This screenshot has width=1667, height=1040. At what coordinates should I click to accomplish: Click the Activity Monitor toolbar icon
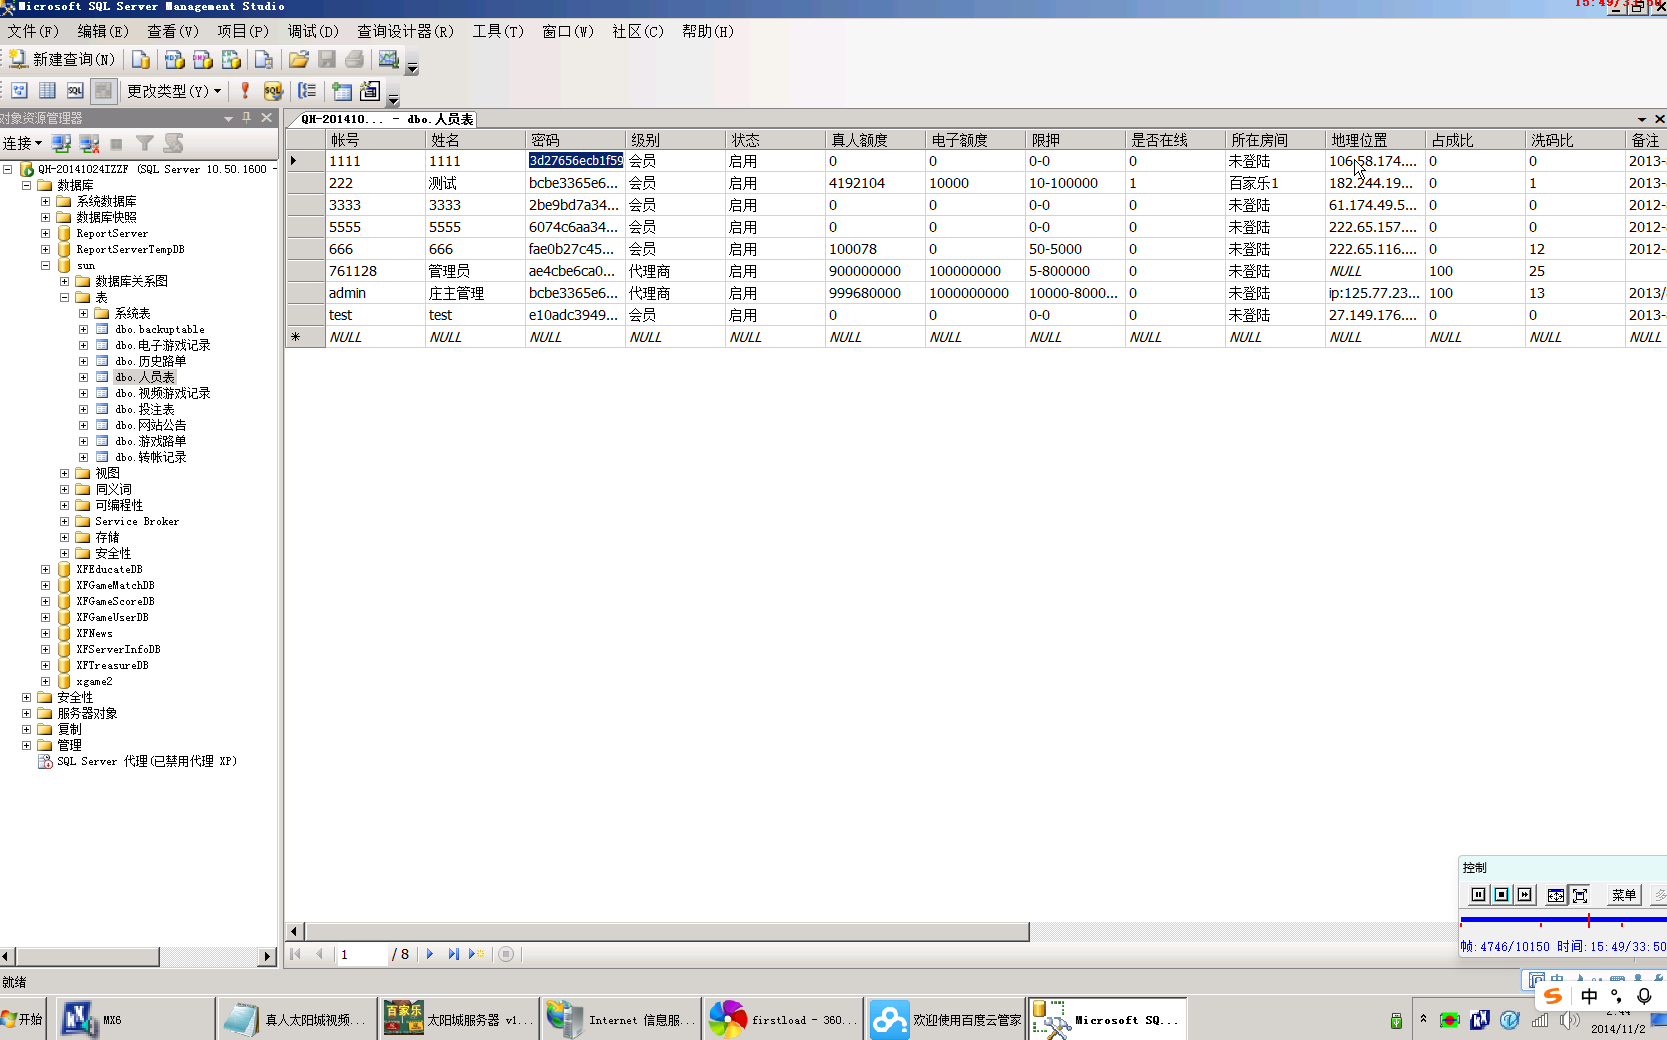[389, 60]
